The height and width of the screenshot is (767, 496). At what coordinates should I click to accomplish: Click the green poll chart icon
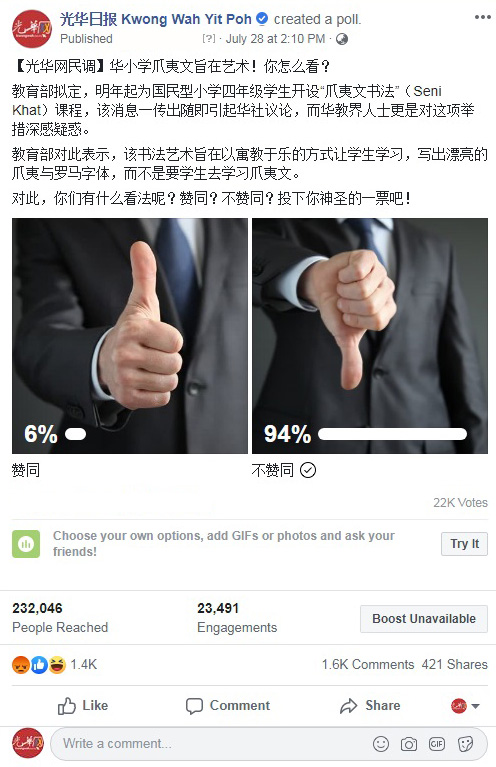pos(26,543)
